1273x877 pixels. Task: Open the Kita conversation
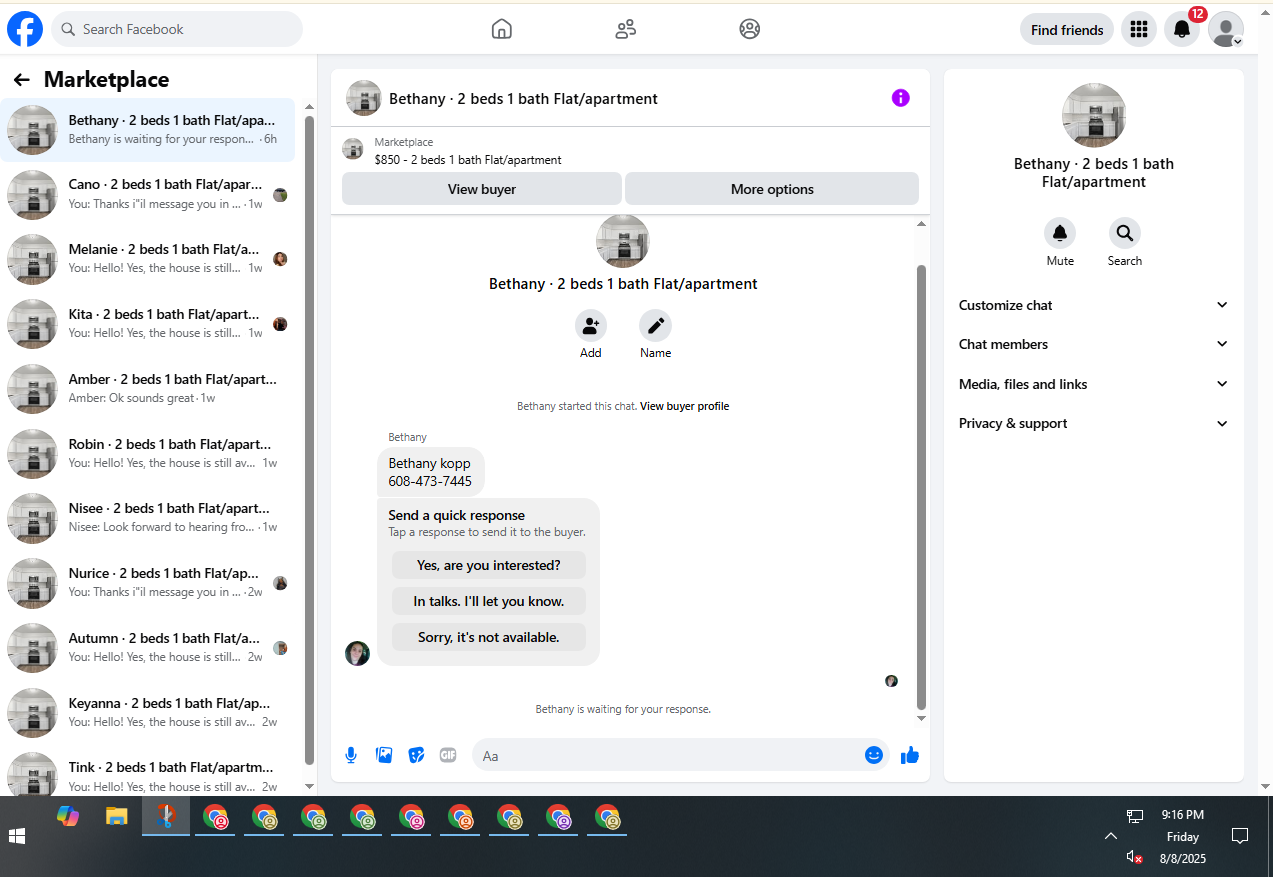tap(148, 324)
